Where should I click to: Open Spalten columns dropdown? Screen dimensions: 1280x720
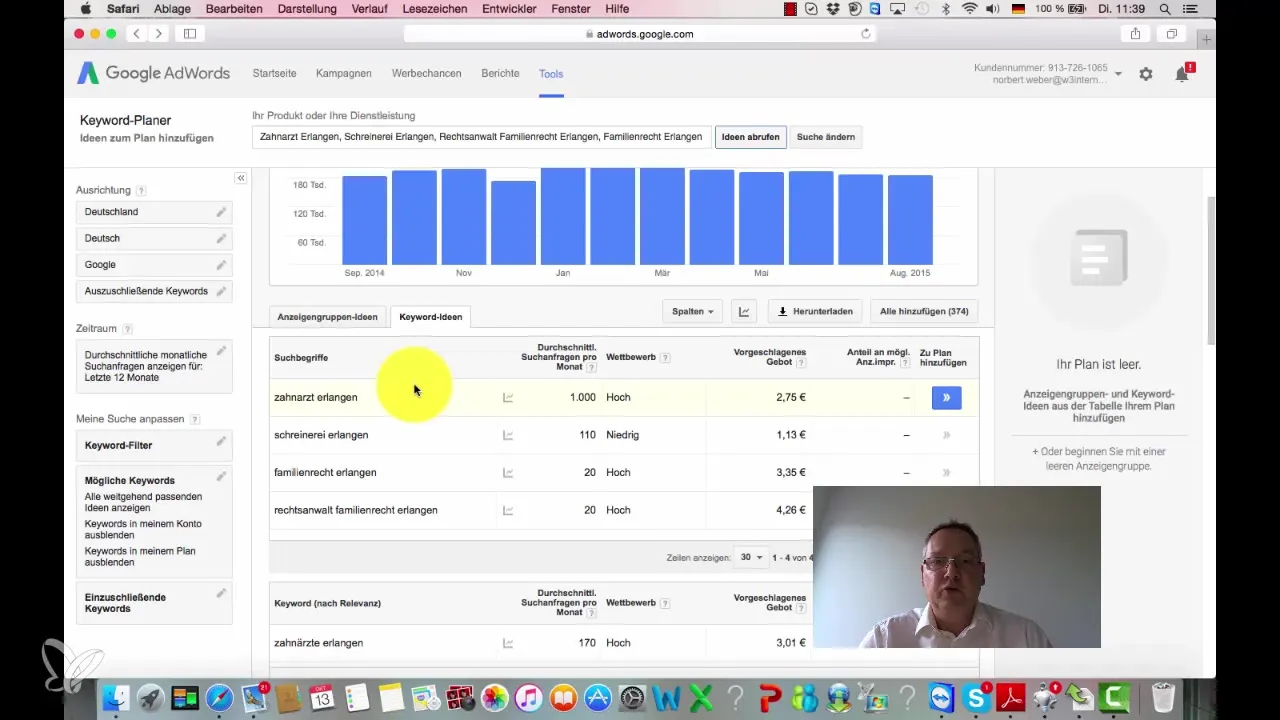click(x=692, y=311)
